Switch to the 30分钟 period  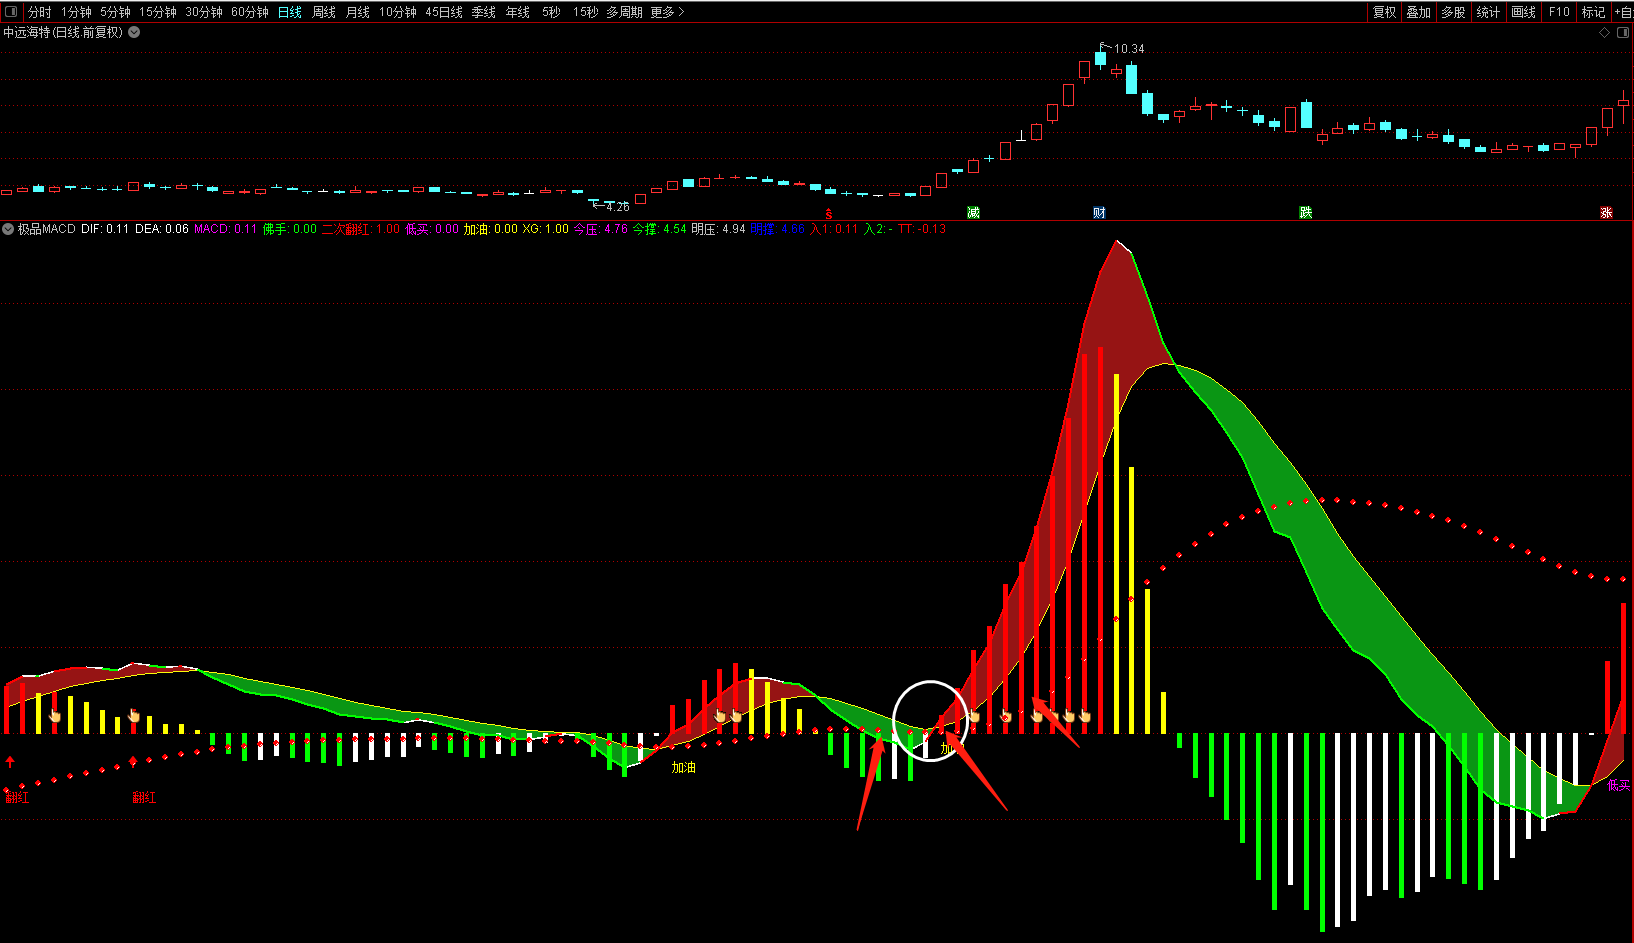[x=204, y=12]
